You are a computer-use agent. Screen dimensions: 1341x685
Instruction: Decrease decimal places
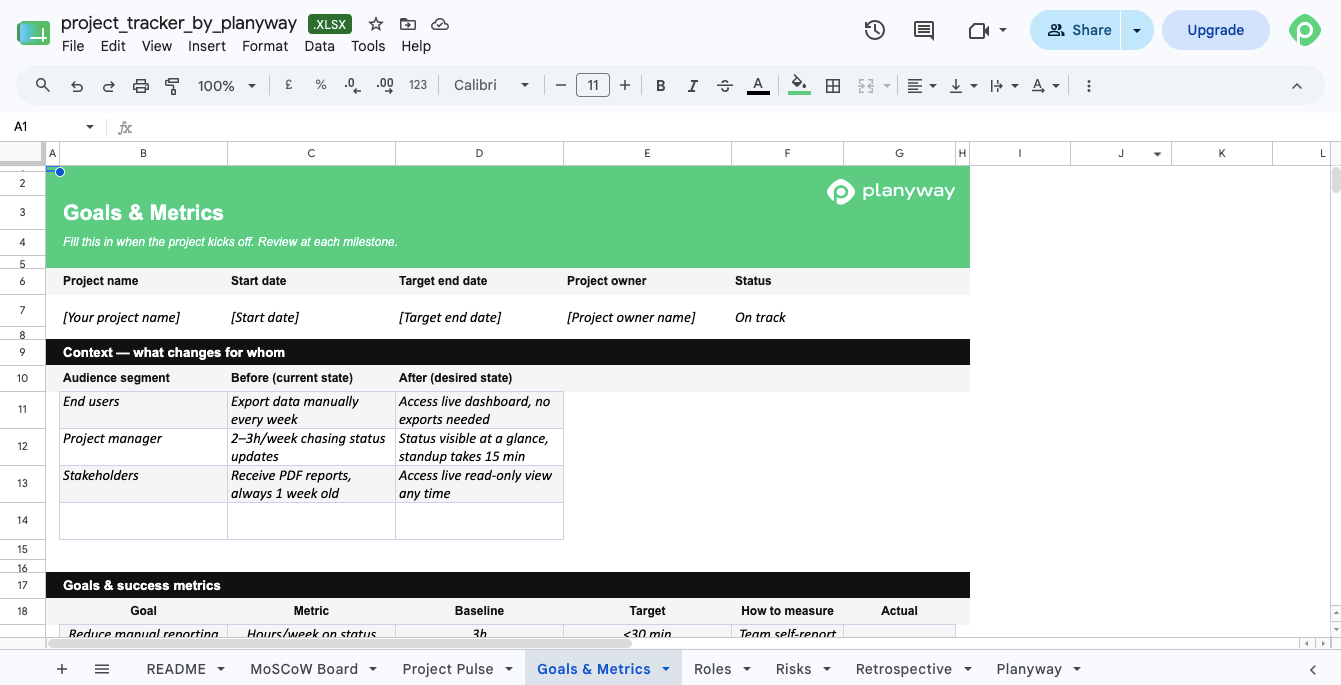point(352,86)
